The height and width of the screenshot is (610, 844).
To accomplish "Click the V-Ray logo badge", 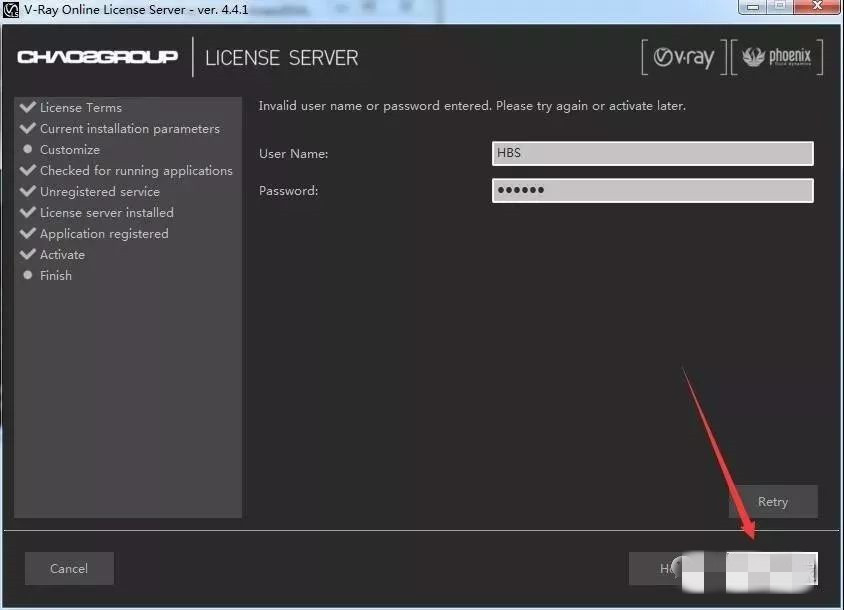I will click(684, 58).
